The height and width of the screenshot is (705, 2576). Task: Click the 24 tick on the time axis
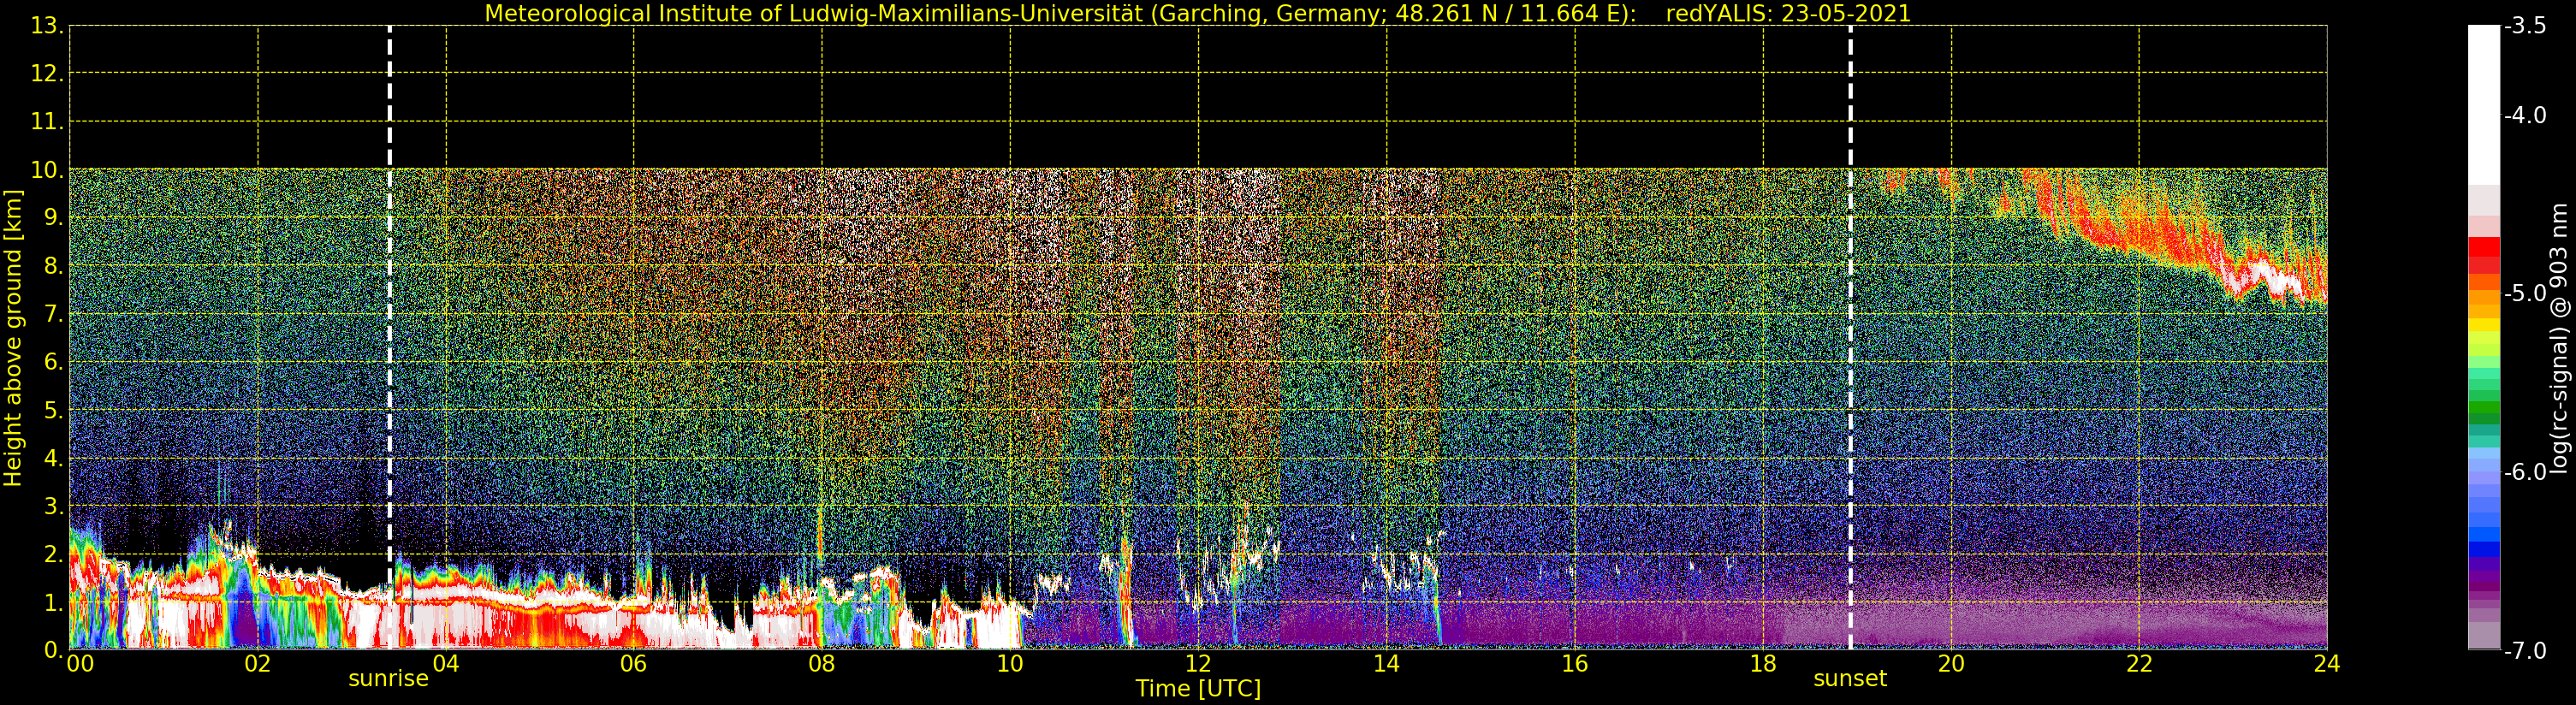point(2326,664)
